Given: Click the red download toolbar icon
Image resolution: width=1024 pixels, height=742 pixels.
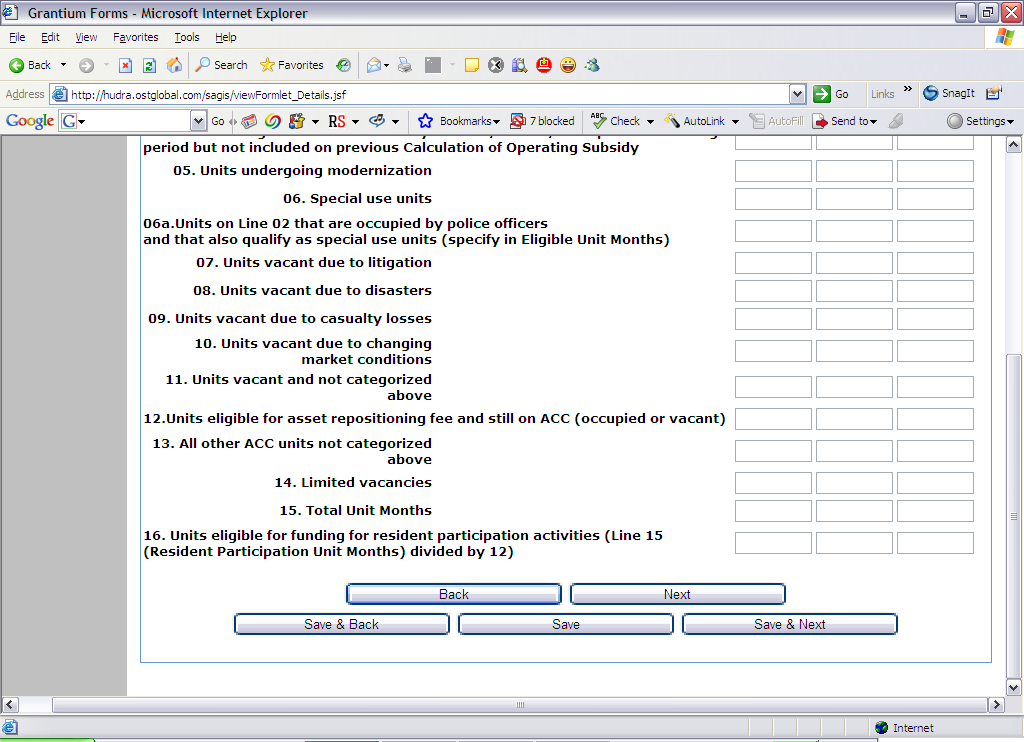Looking at the screenshot, I should (x=544, y=65).
